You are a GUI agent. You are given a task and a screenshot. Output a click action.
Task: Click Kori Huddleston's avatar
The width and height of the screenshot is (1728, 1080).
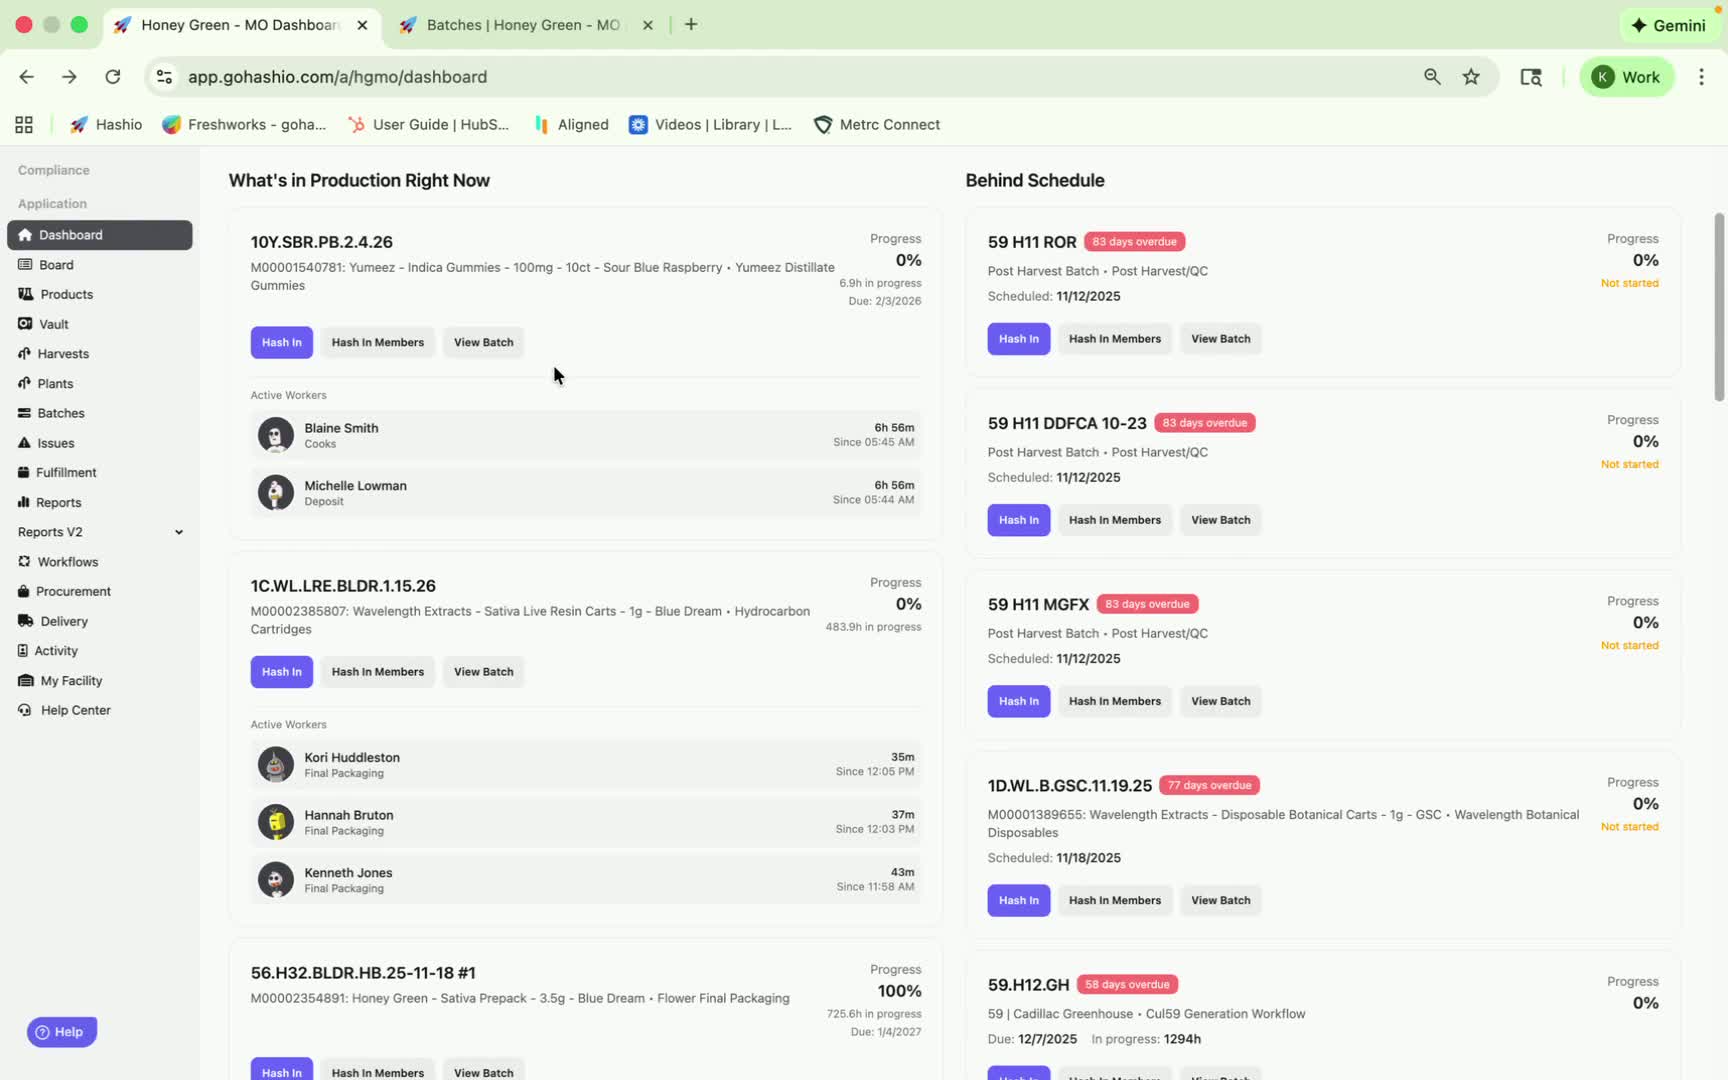[276, 765]
